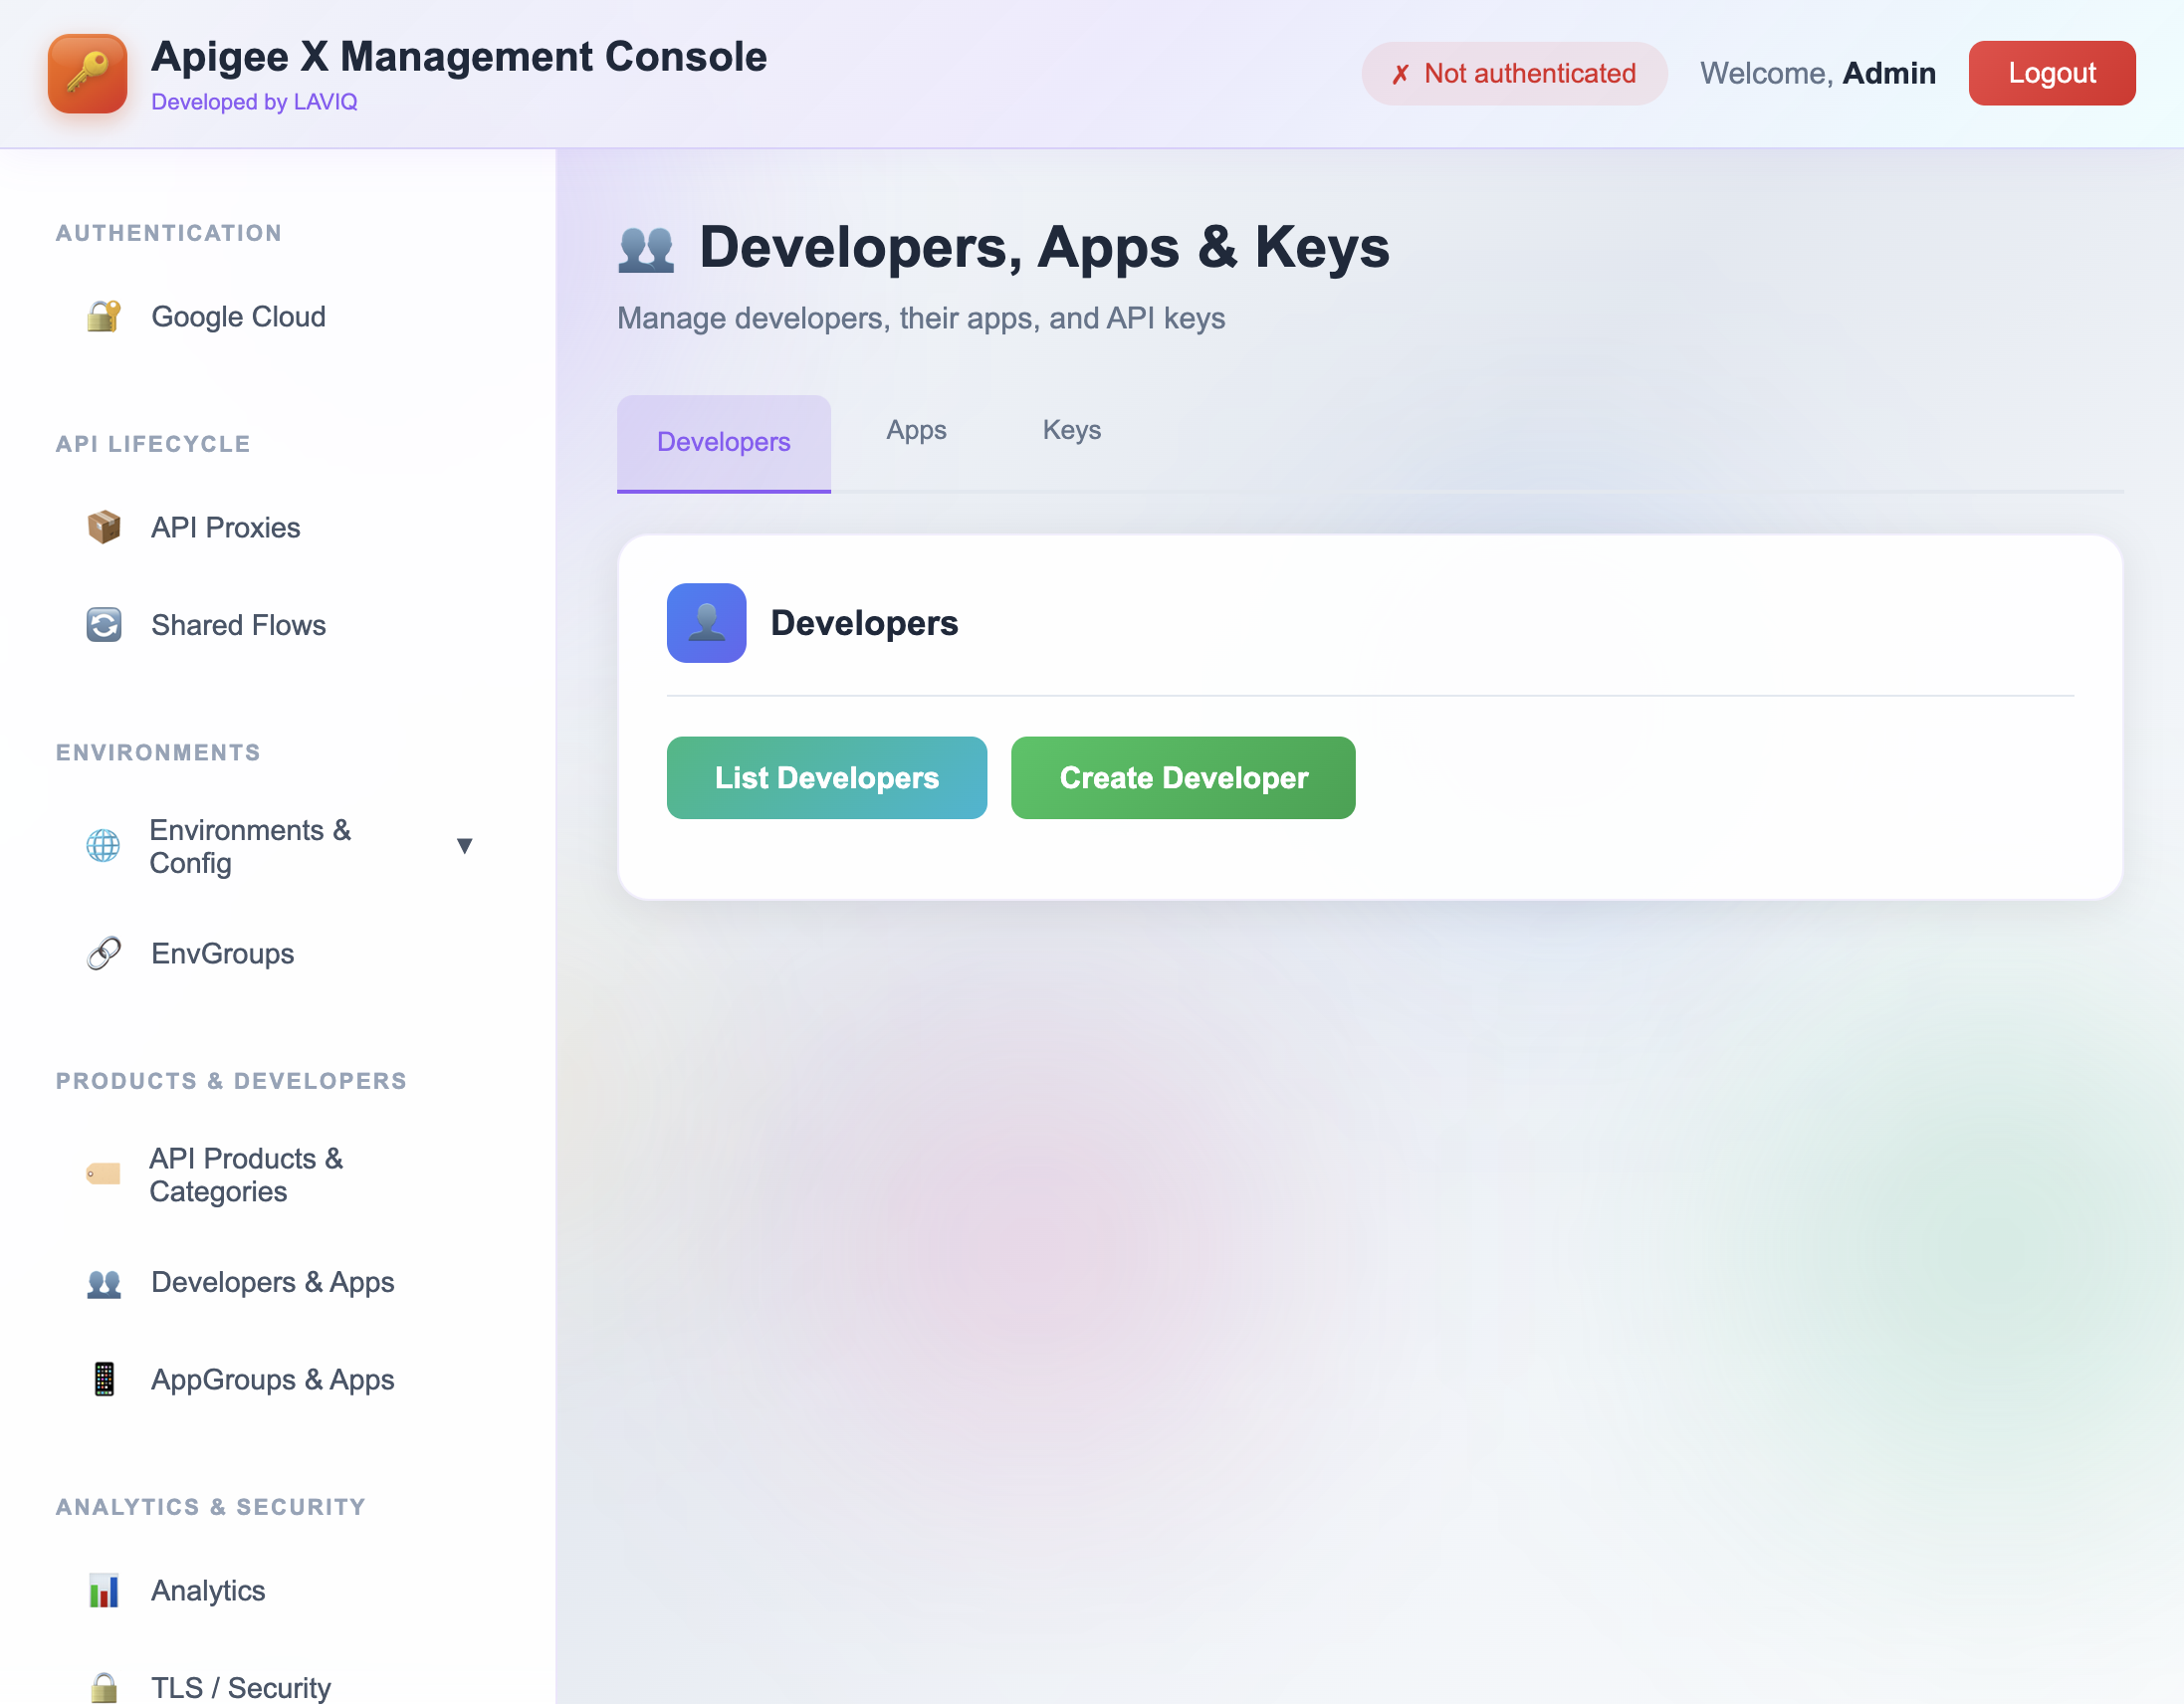Screen dimensions: 2184x1704
Task: Open Google Cloud authentication via the lock icon
Action: click(104, 316)
